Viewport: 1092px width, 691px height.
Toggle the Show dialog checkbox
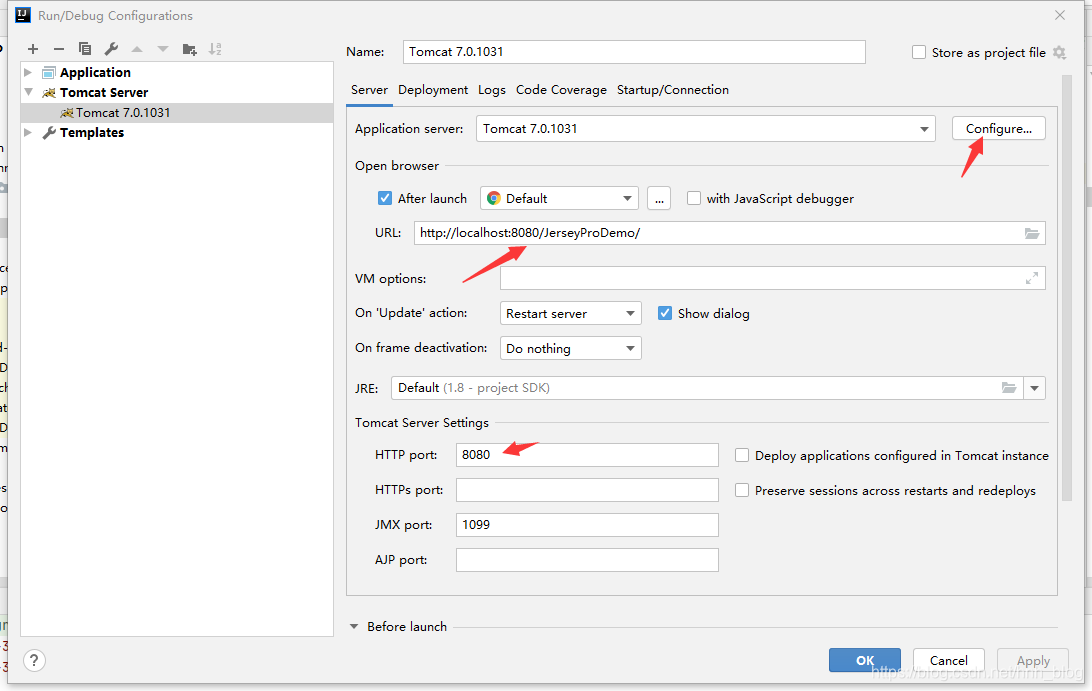[664, 313]
